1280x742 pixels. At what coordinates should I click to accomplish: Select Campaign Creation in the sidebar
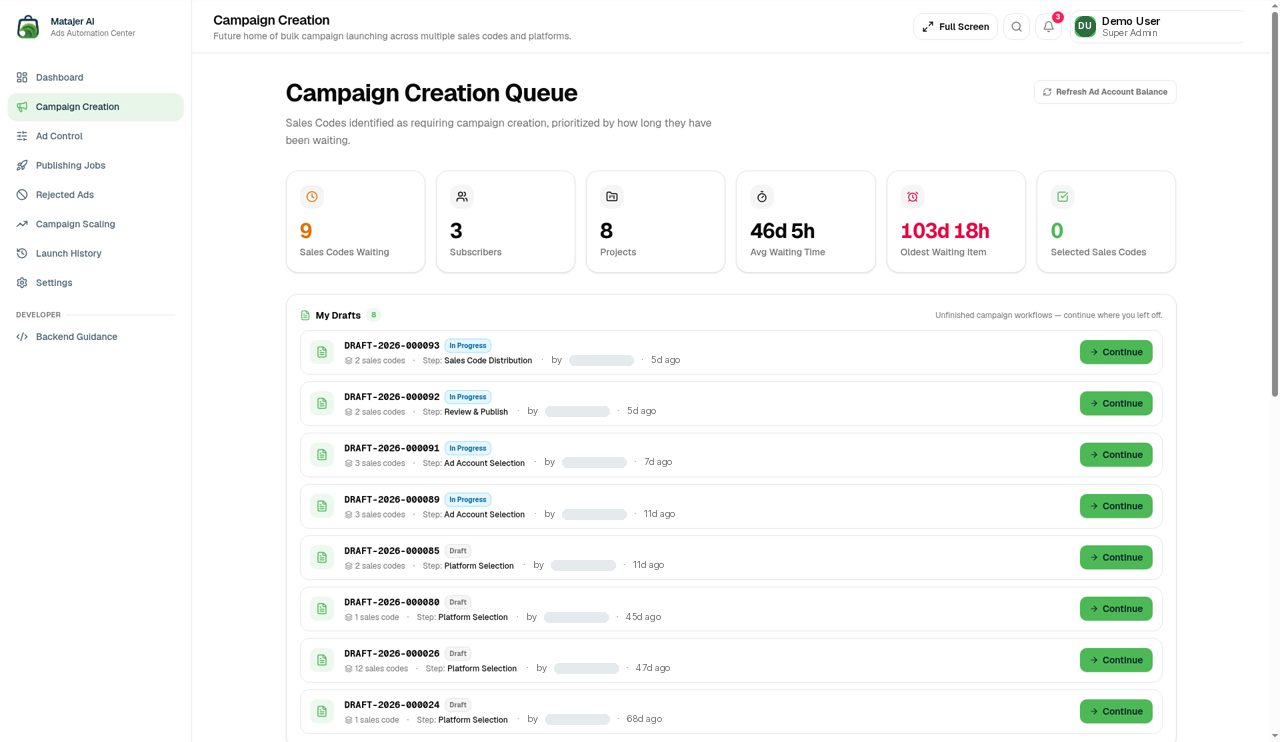point(95,107)
